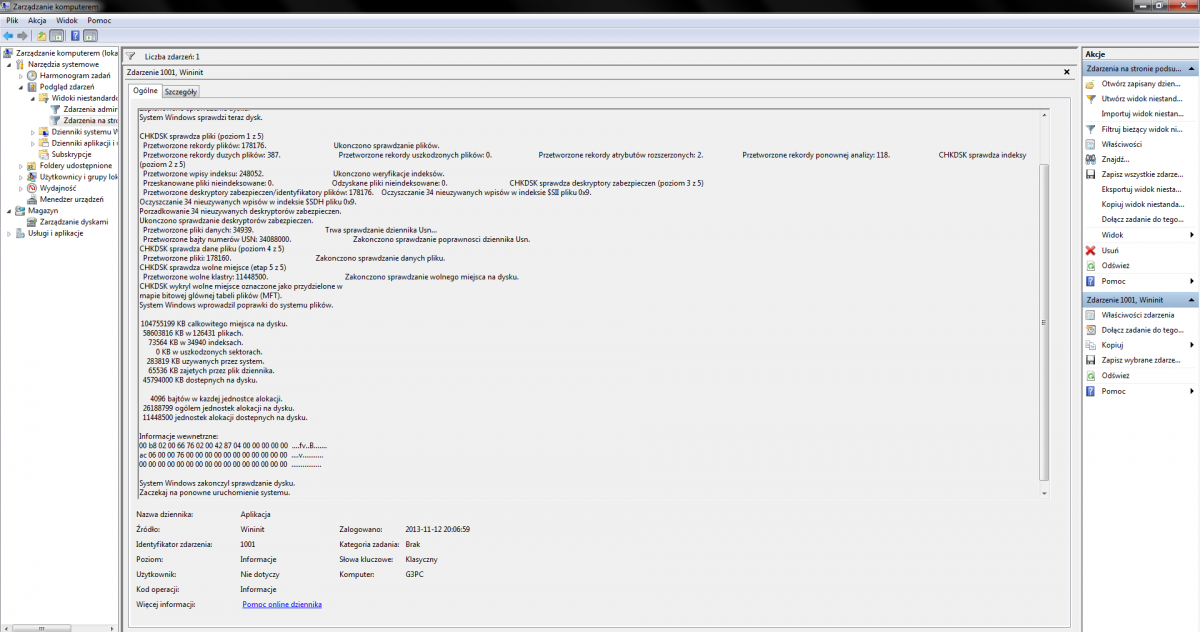Image resolution: width=1200 pixels, height=632 pixels.
Task: Click the Utwórz widok niestandardowy funnel icon
Action: [x=1091, y=99]
